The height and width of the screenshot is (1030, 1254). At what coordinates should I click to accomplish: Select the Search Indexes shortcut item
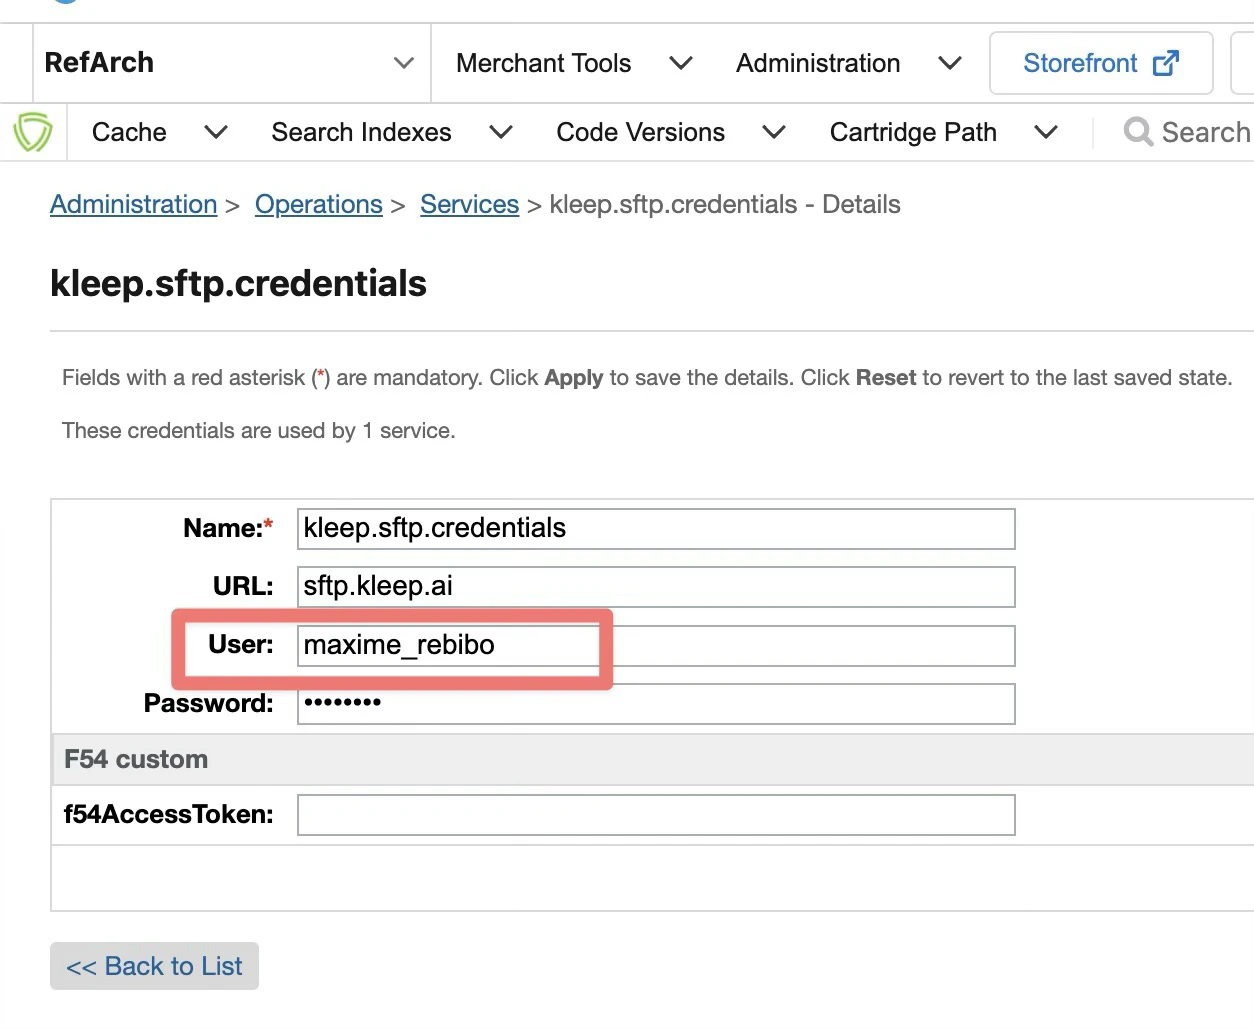coord(361,132)
